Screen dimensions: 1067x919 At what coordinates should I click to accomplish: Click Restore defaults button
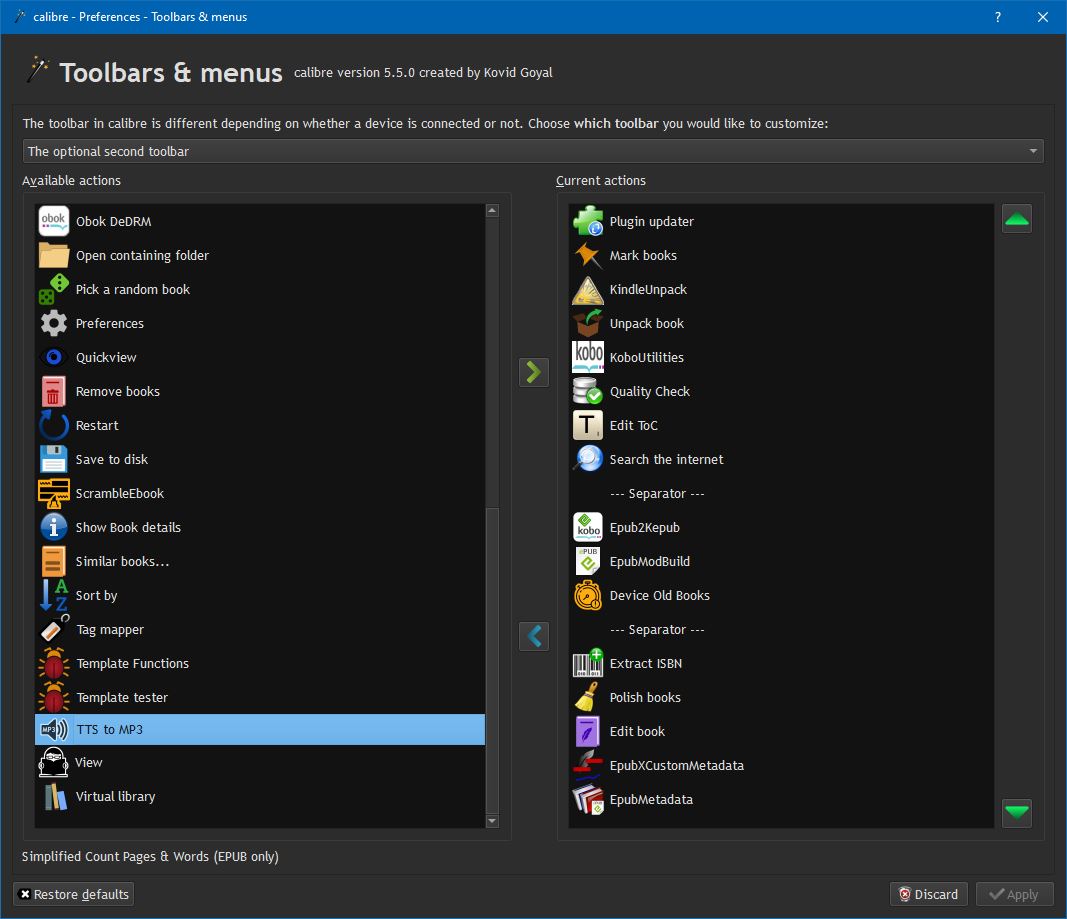coord(73,894)
